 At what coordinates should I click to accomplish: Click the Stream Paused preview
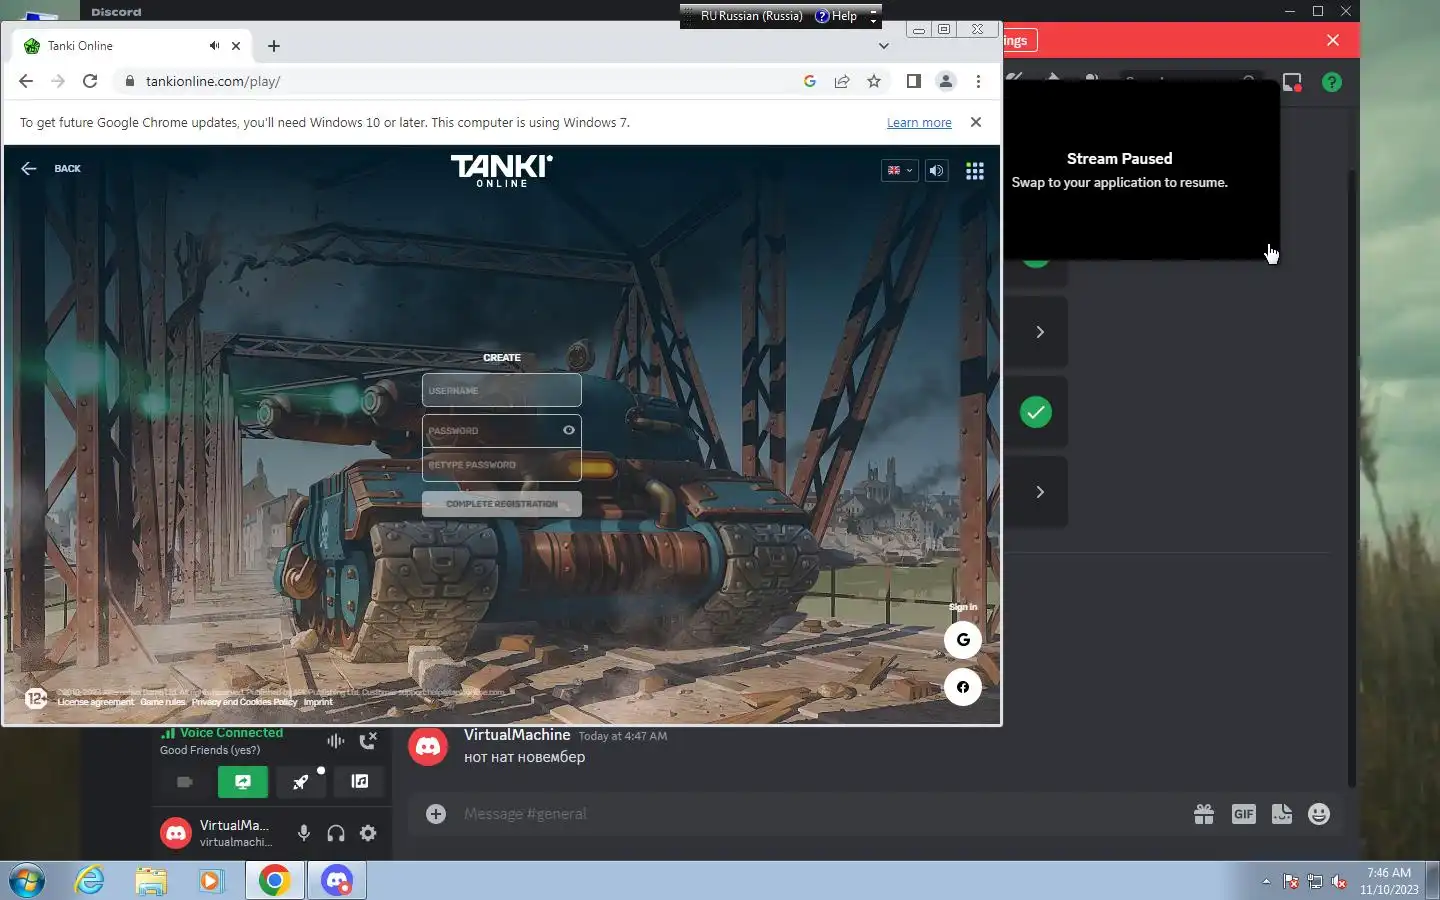[1141, 170]
